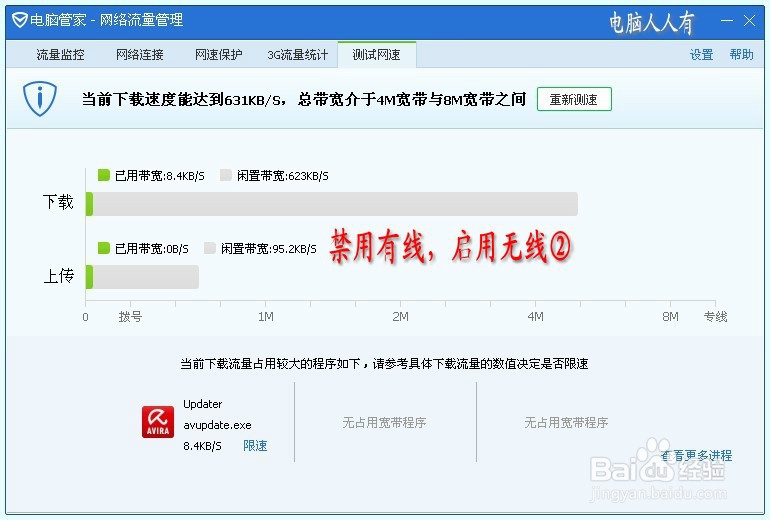Click the 下载 download bandwidth bar
Image resolution: width=770 pixels, height=520 pixels.
click(x=331, y=204)
